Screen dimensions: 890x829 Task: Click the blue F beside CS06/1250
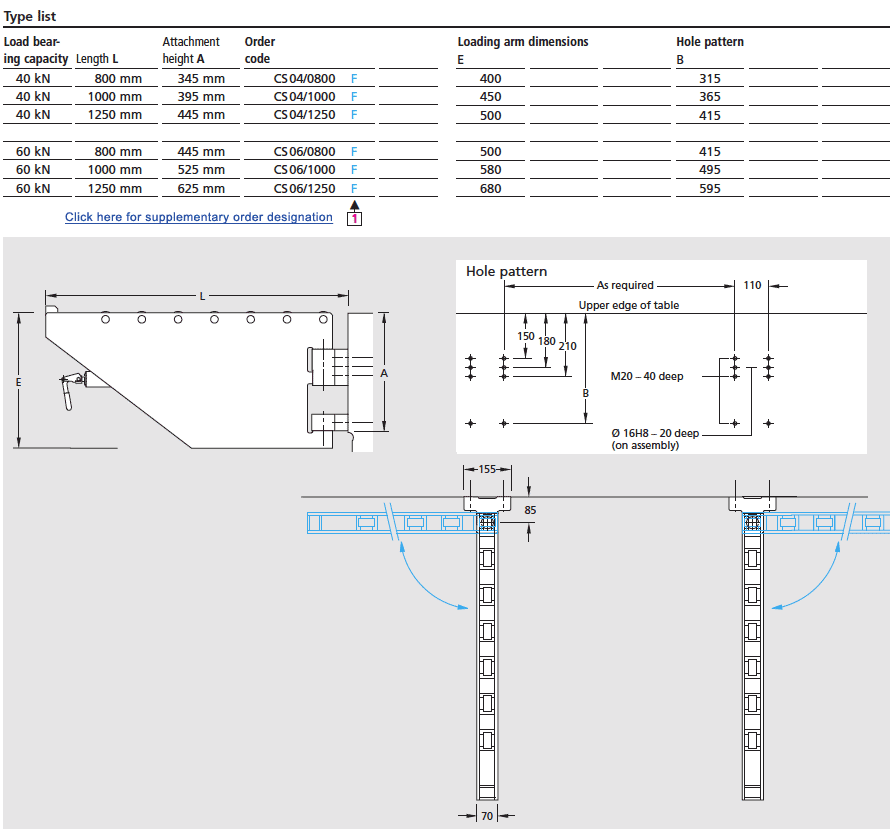354,188
